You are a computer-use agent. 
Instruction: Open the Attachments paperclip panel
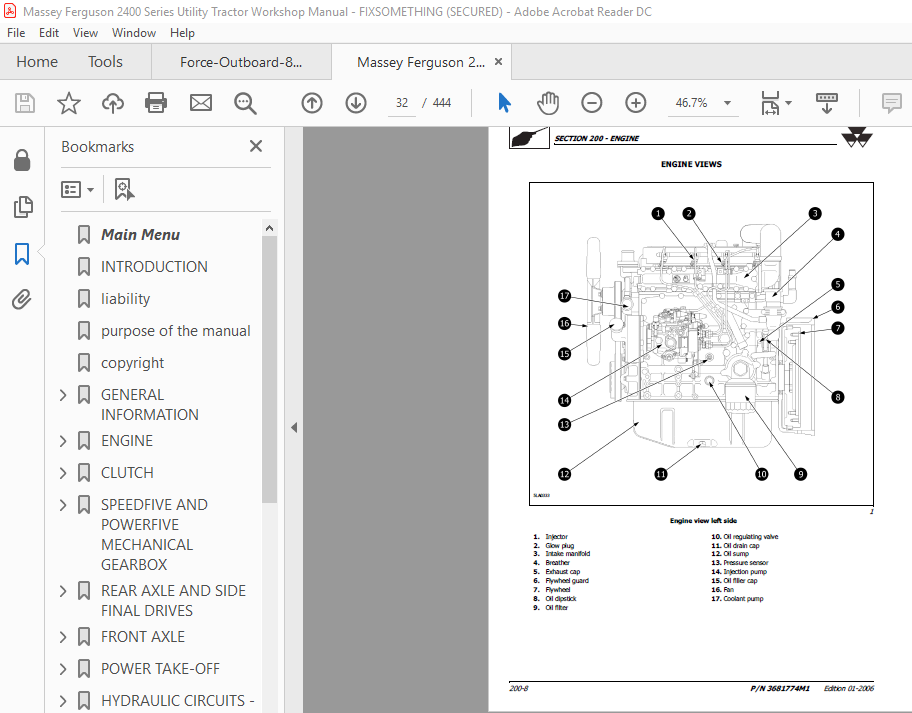pyautogui.click(x=22, y=300)
